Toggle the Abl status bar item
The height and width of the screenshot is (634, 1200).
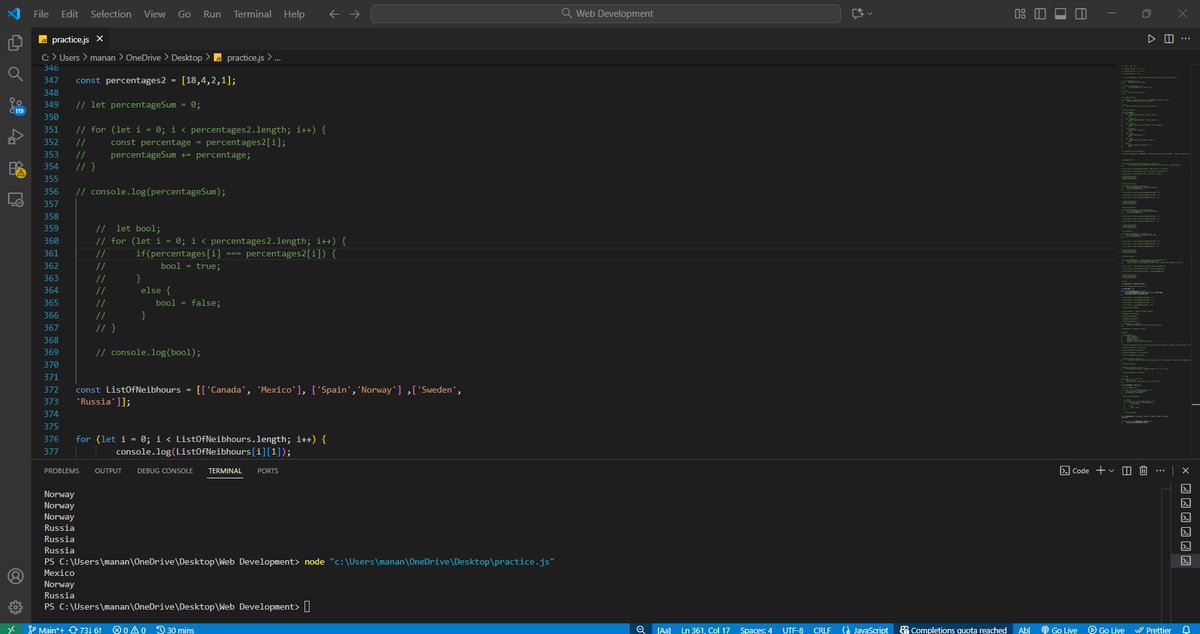tap(1024, 629)
